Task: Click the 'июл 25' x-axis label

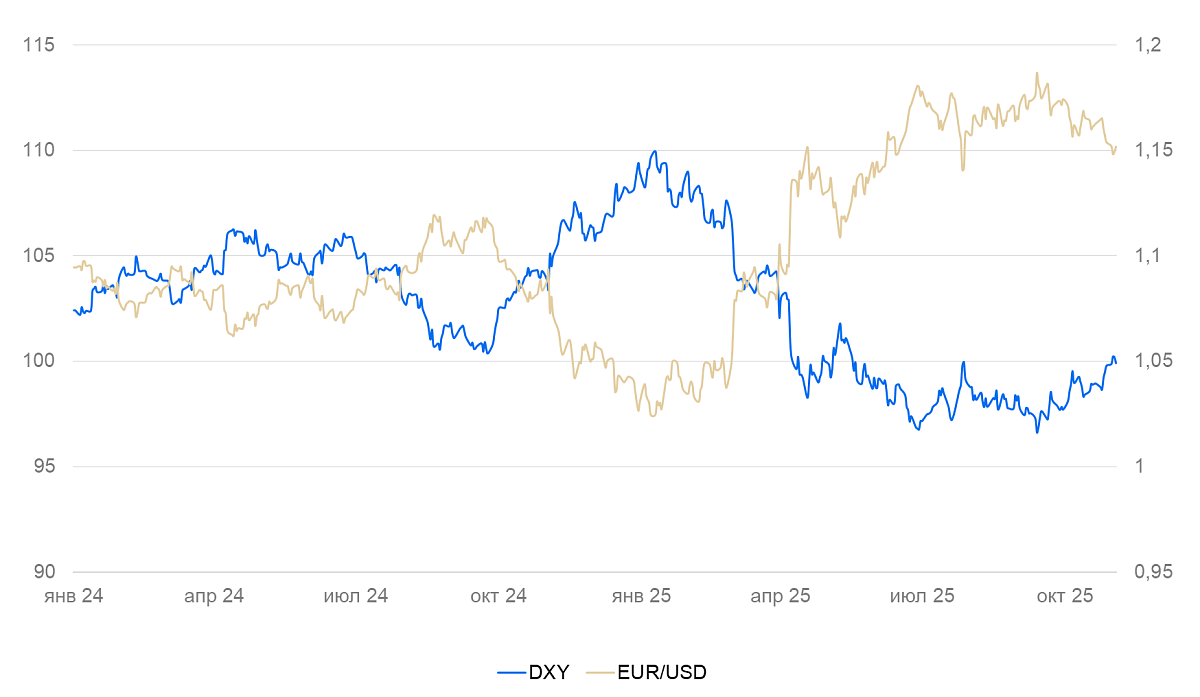Action: tap(922, 596)
